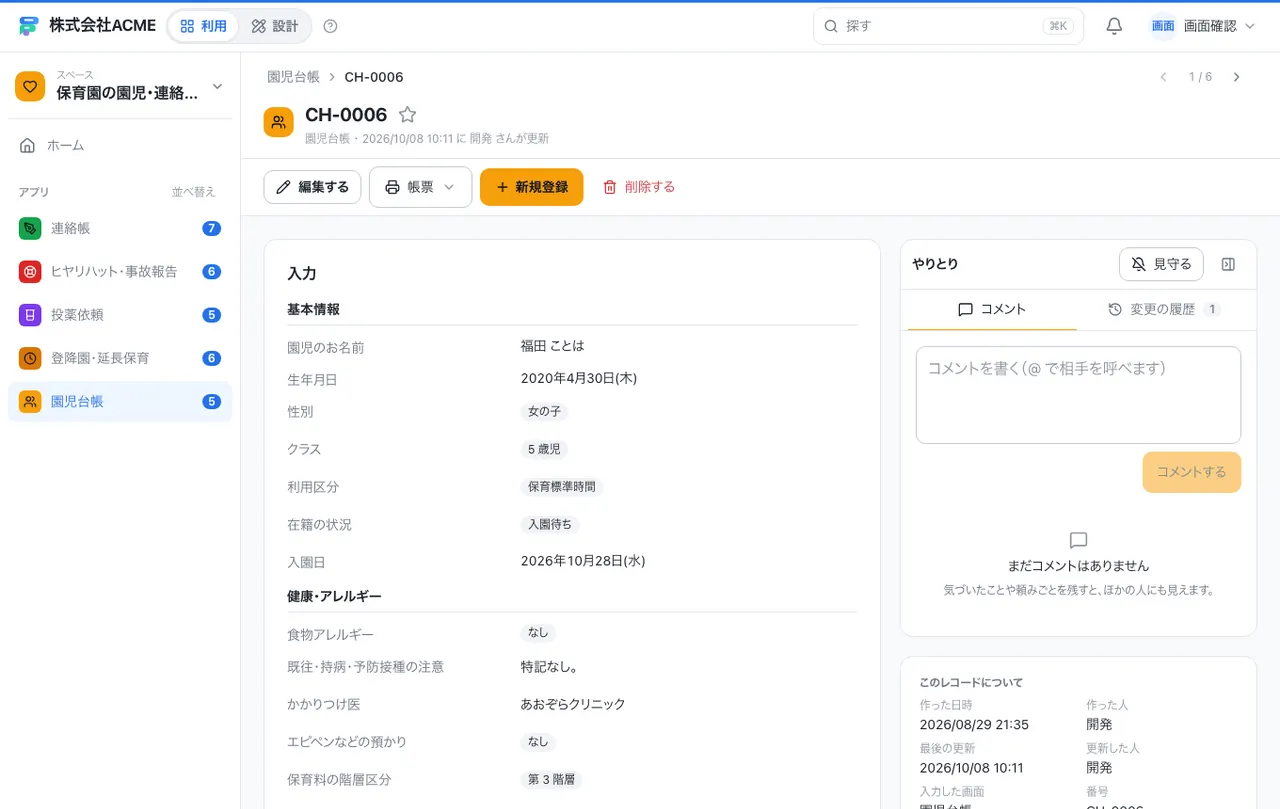Click the 株式会社ACME logo icon
The width and height of the screenshot is (1280, 809).
29,26
